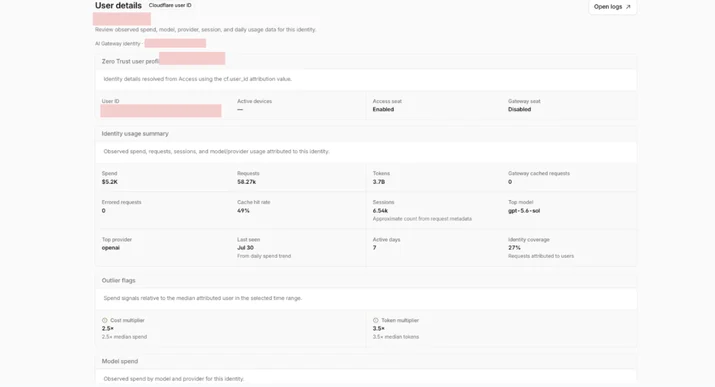Click the Model spend section header
This screenshot has height=387, width=715.
(x=119, y=361)
